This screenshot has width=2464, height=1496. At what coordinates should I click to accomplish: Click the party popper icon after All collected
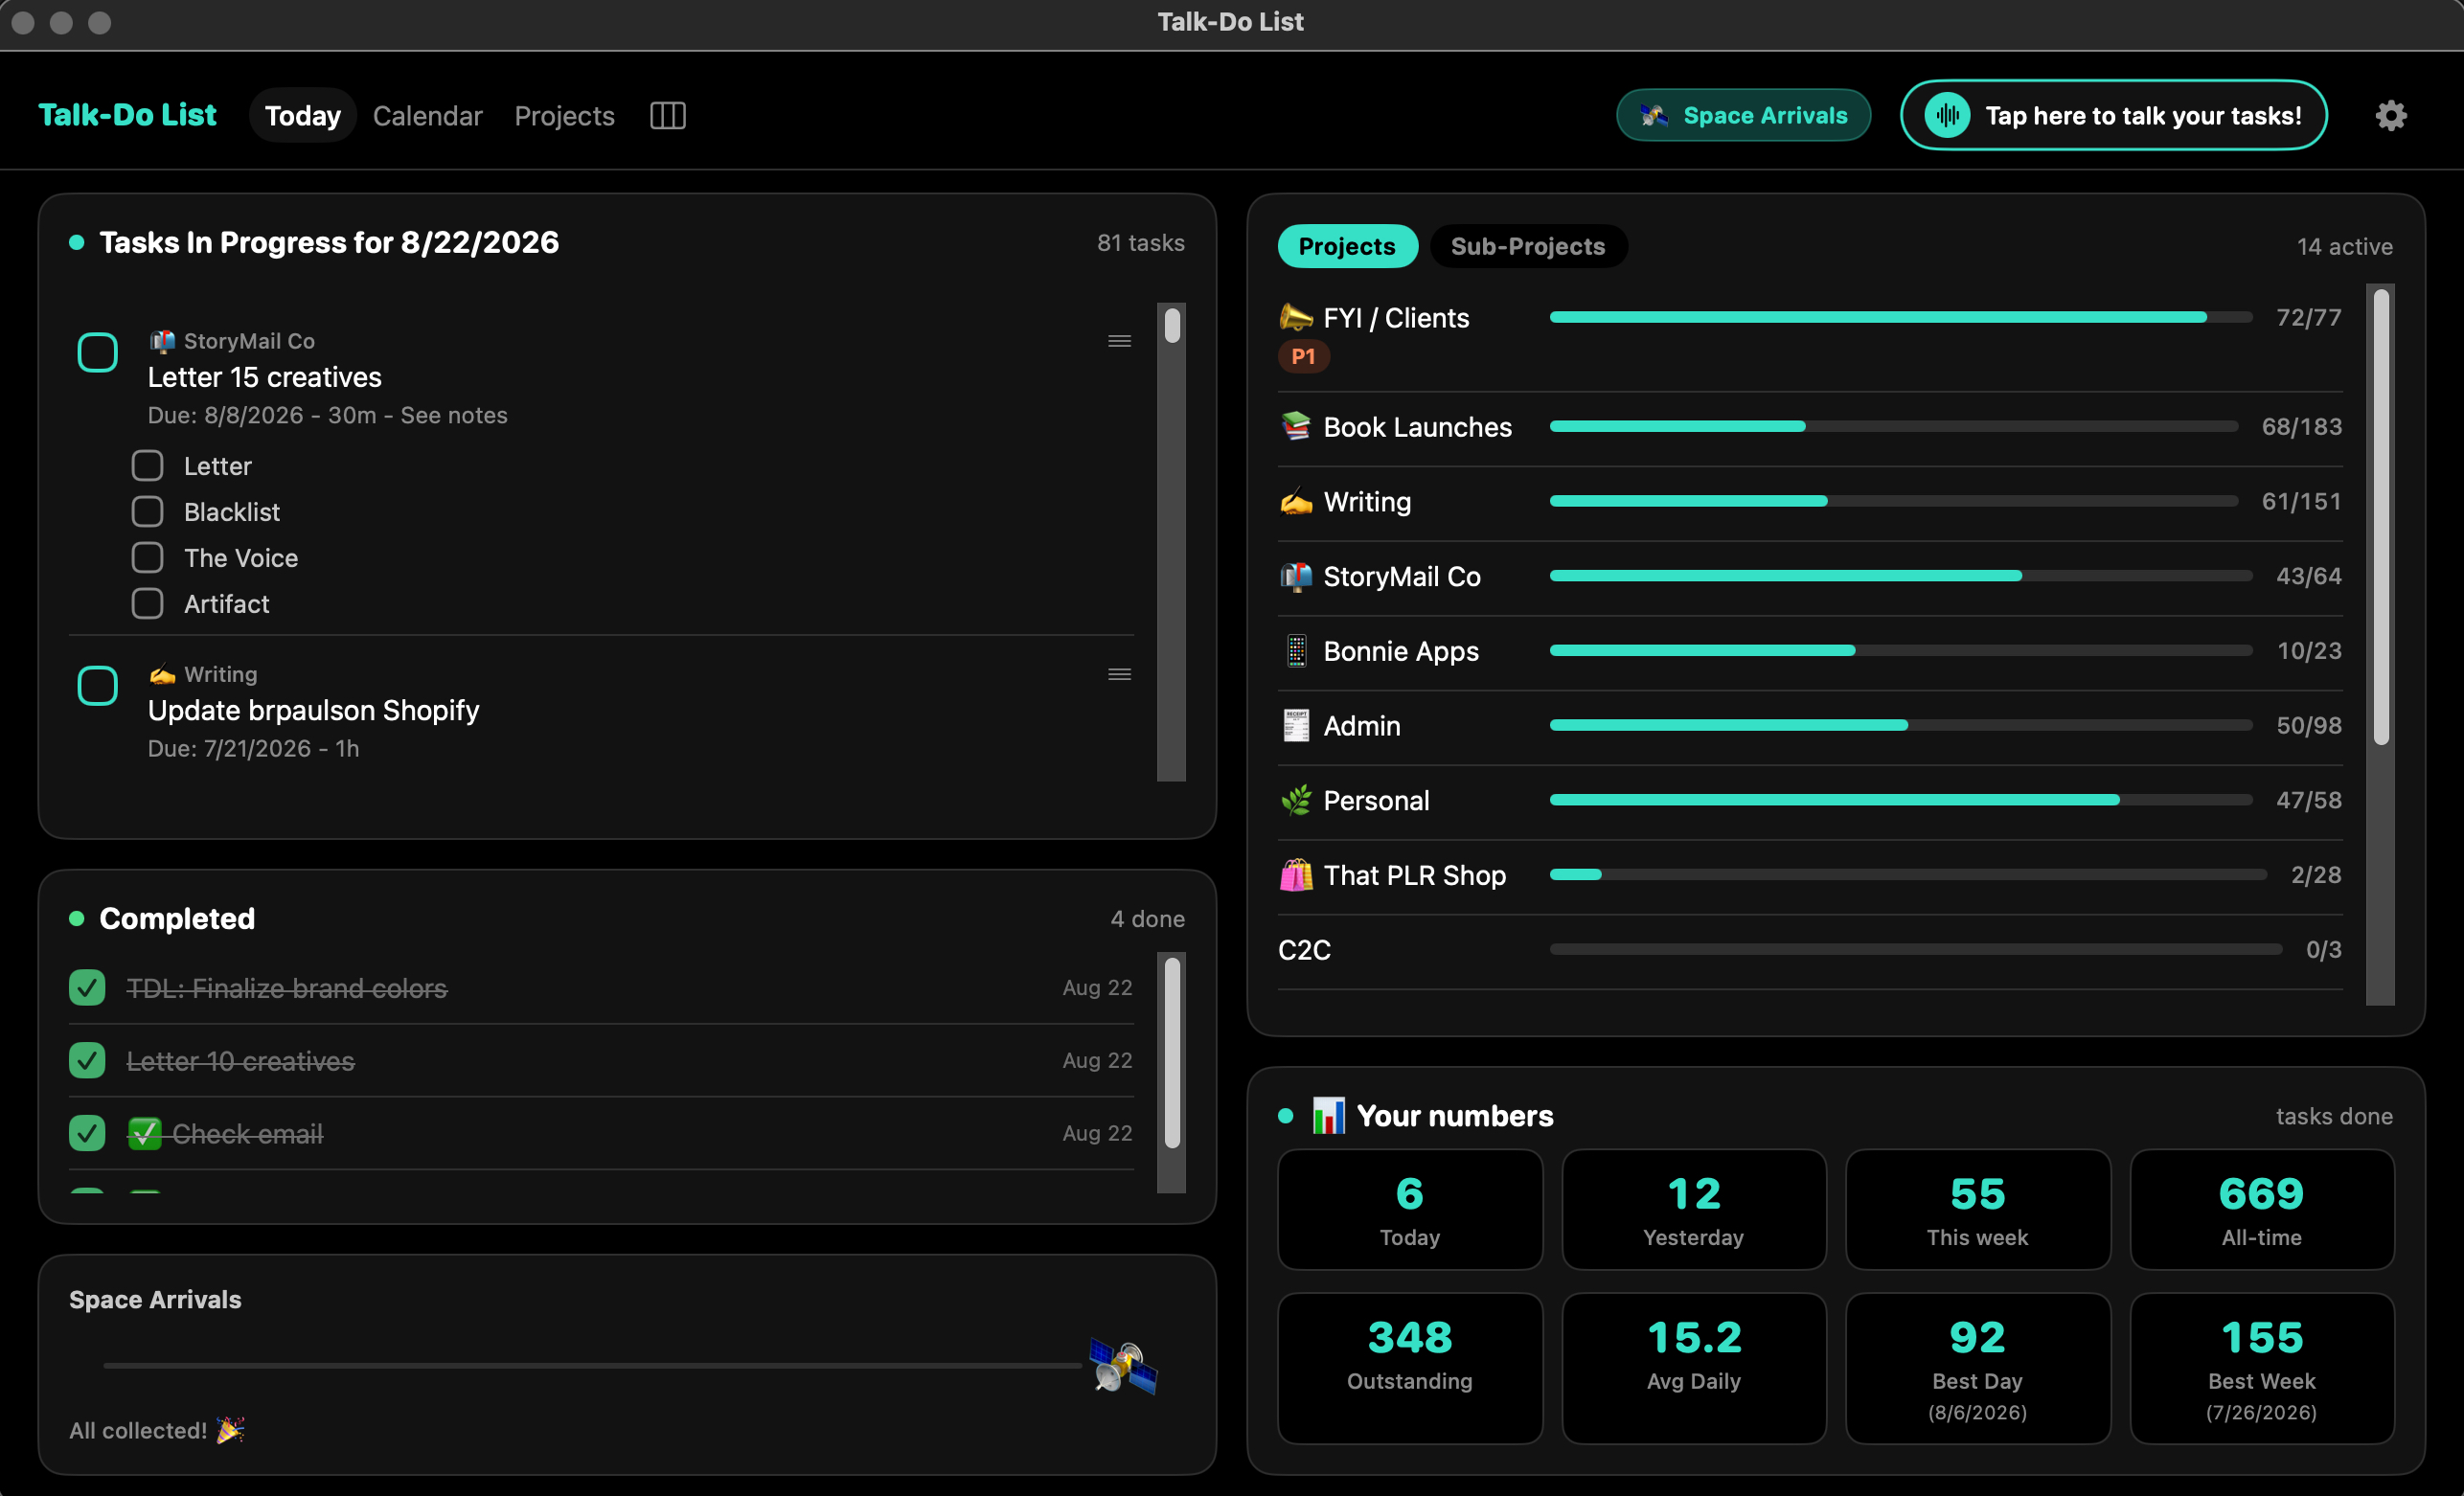pyautogui.click(x=231, y=1430)
